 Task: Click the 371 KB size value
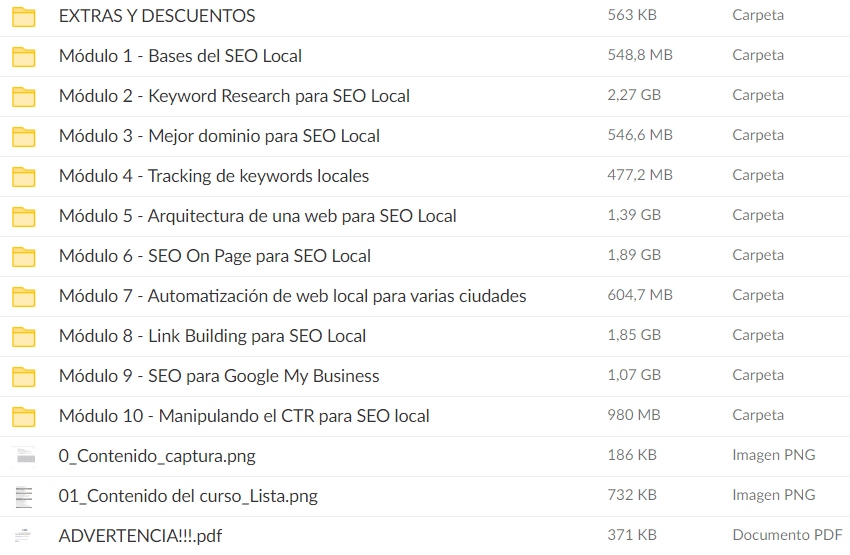click(632, 535)
